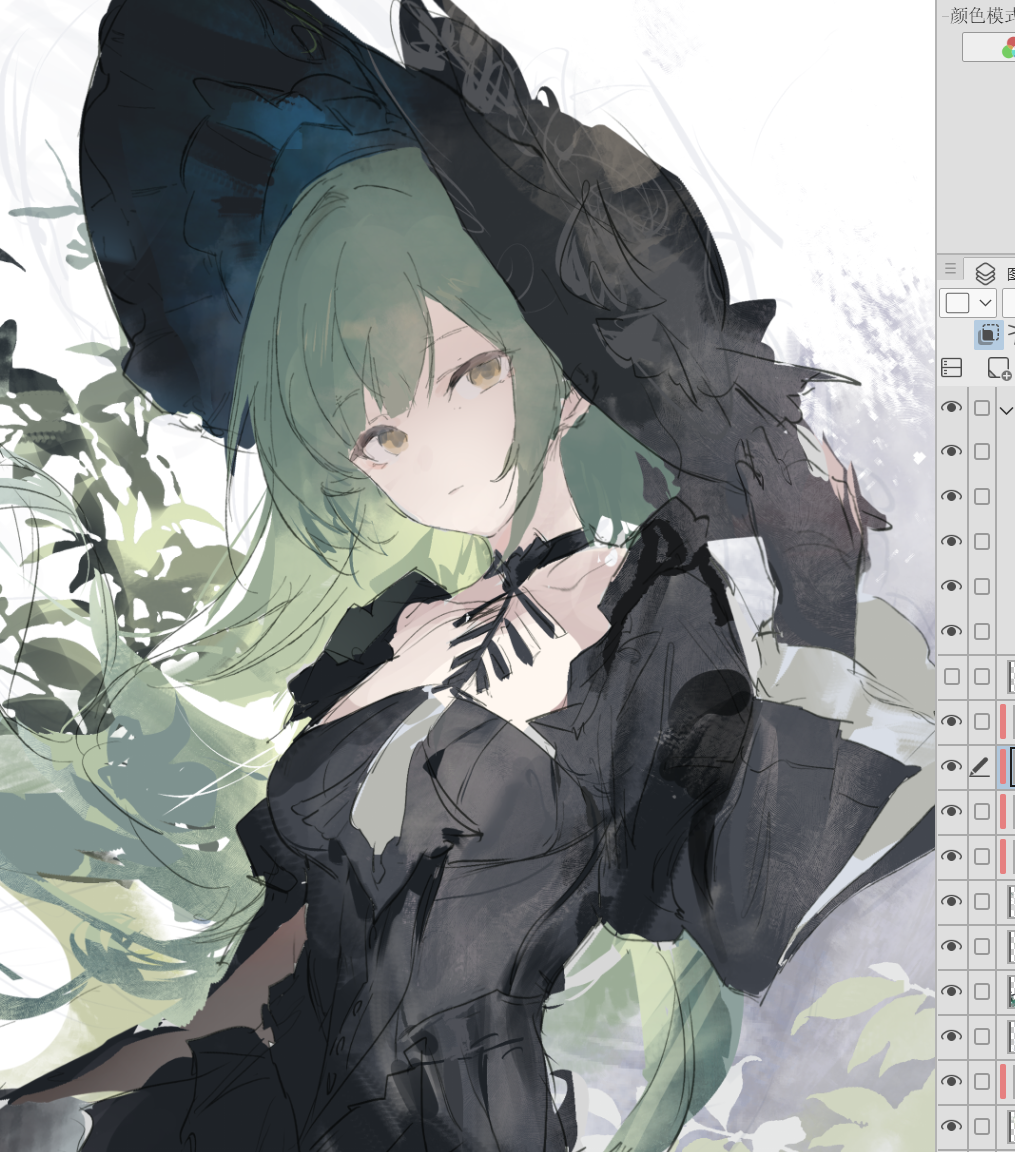Hide the active layer marked with the pen
The height and width of the screenshot is (1152, 1015).
[x=951, y=766]
